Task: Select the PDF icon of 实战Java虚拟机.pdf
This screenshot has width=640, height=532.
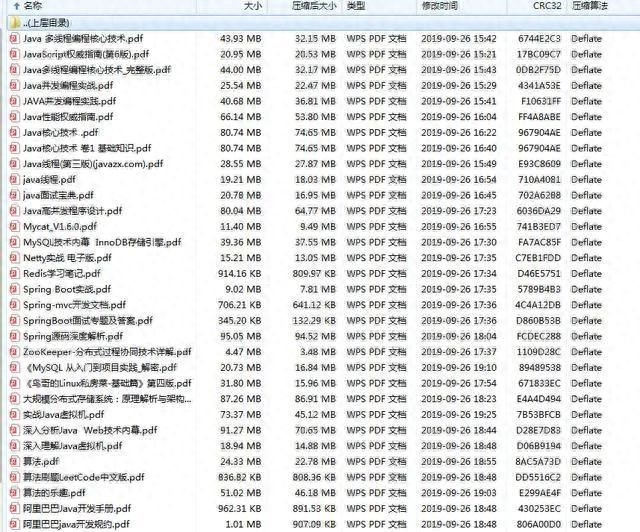Action: (14, 414)
